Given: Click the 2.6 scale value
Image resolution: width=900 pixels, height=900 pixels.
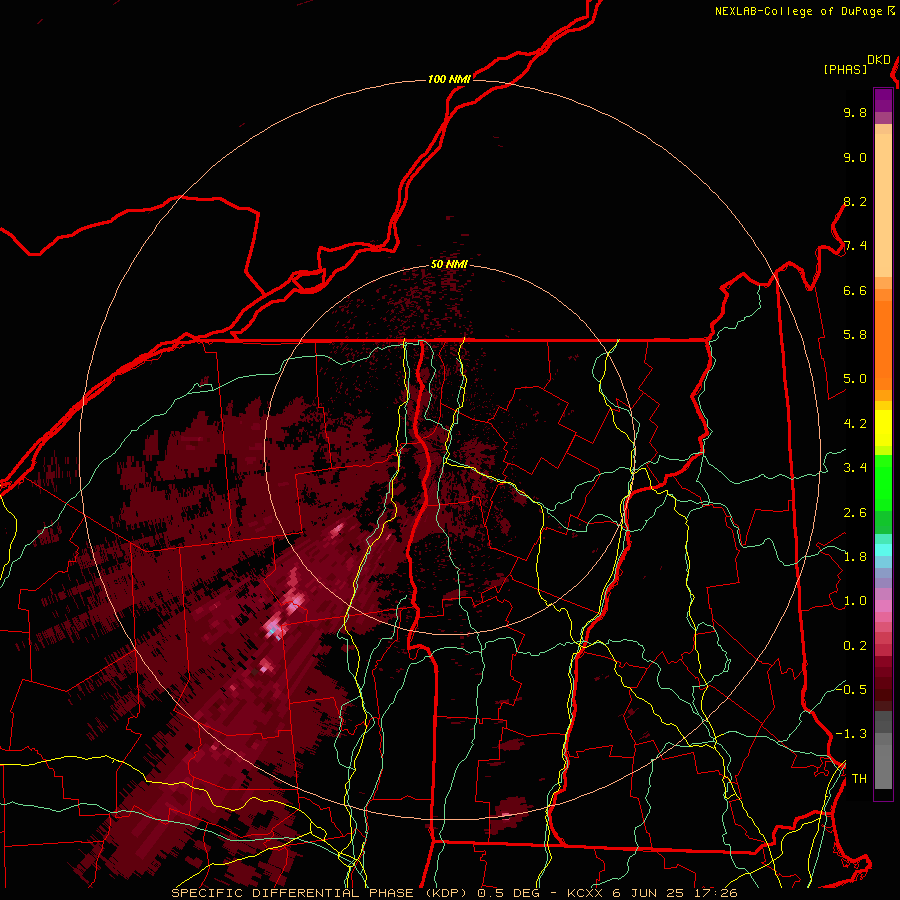Looking at the screenshot, I should point(855,513).
